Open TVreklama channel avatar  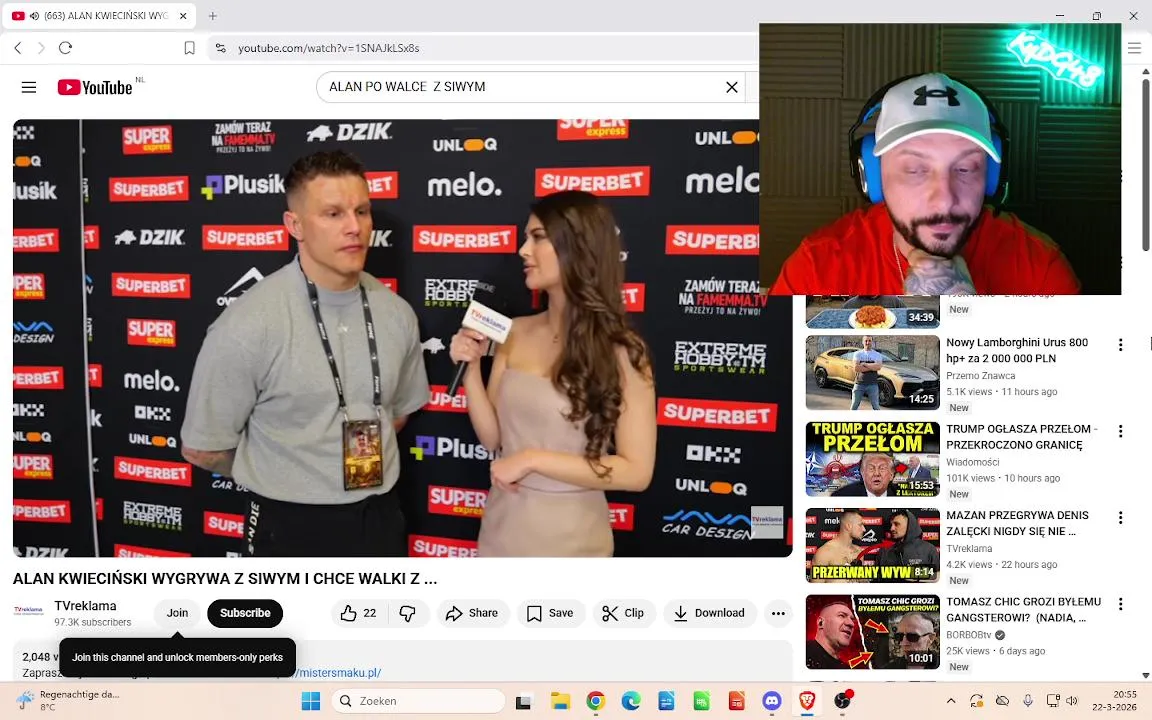(x=28, y=611)
